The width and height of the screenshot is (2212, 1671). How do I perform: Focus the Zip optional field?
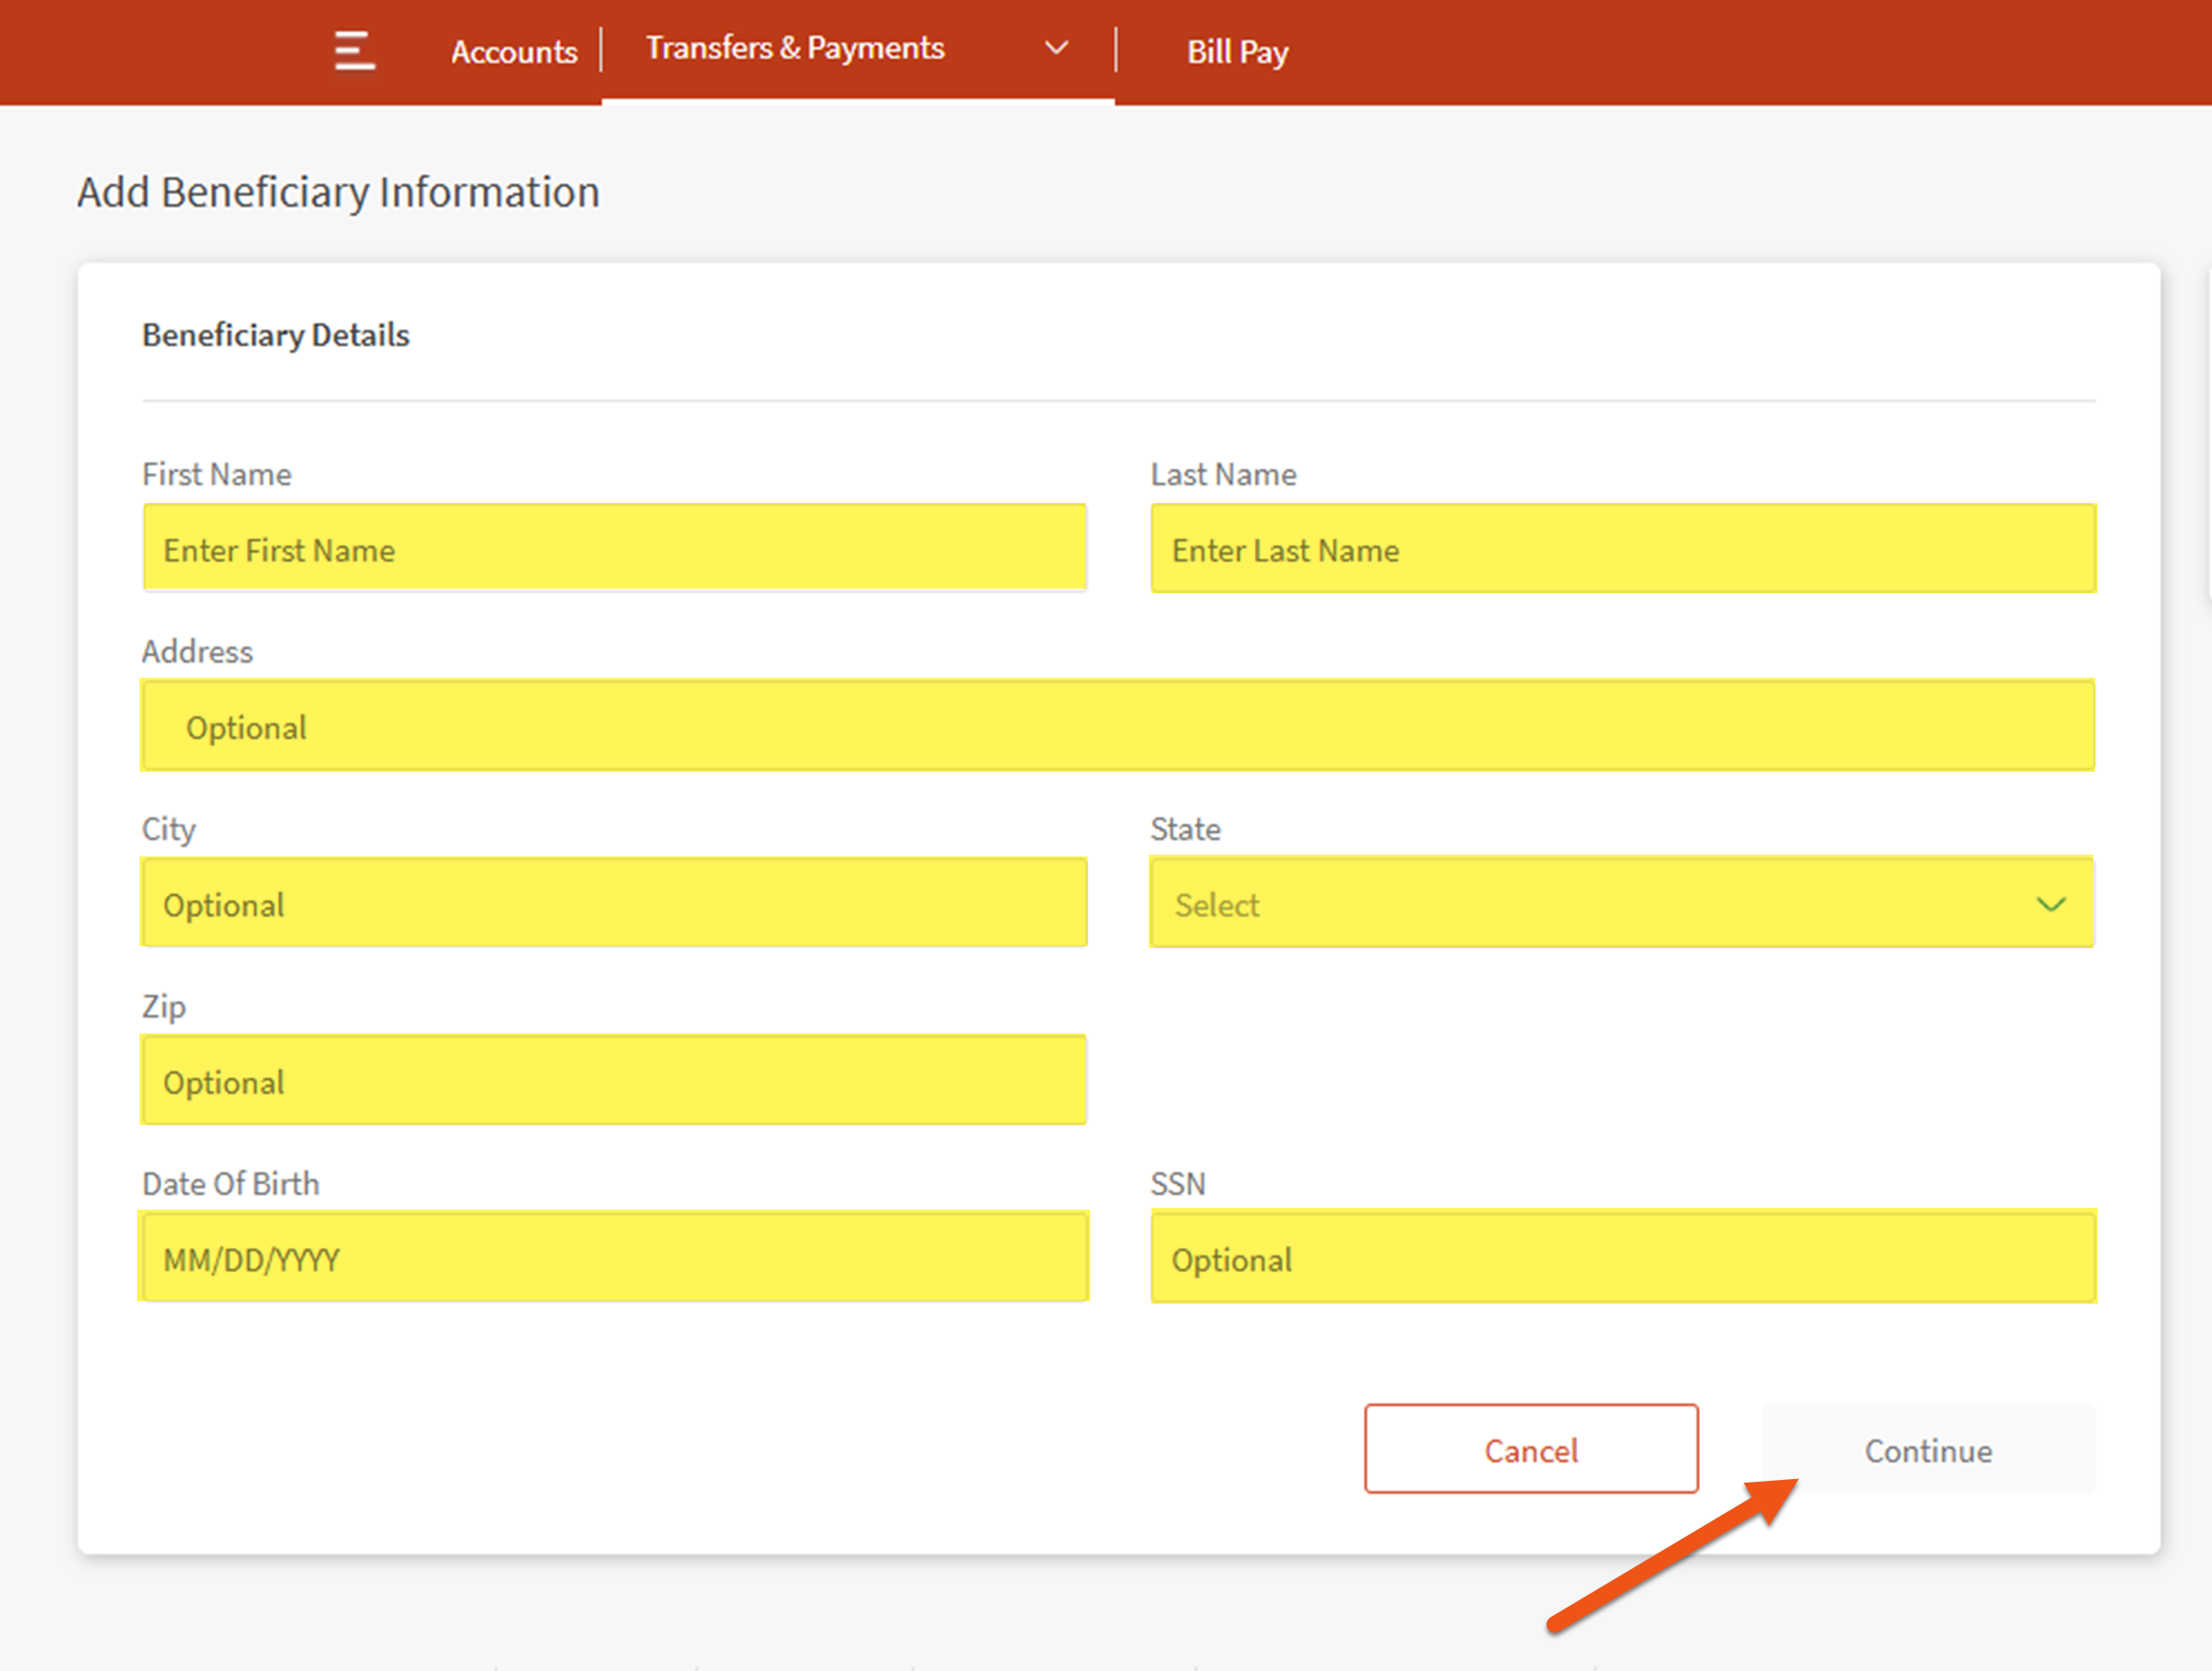[x=614, y=1080]
